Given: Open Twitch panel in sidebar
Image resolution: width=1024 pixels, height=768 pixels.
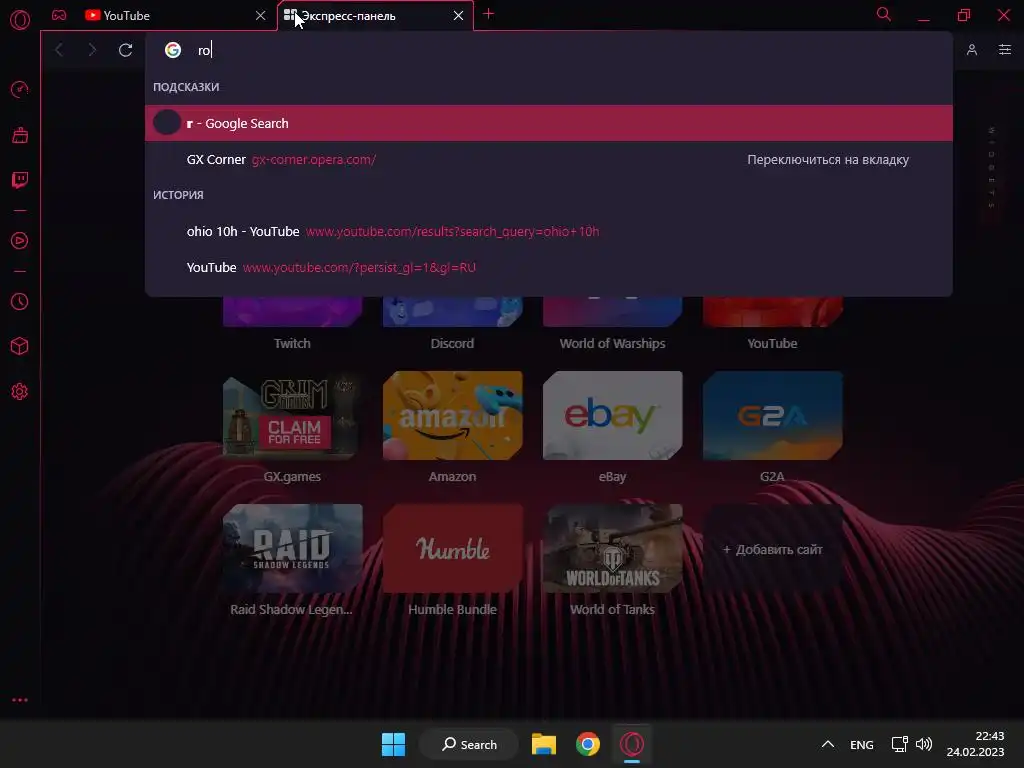Looking at the screenshot, I should (20, 180).
